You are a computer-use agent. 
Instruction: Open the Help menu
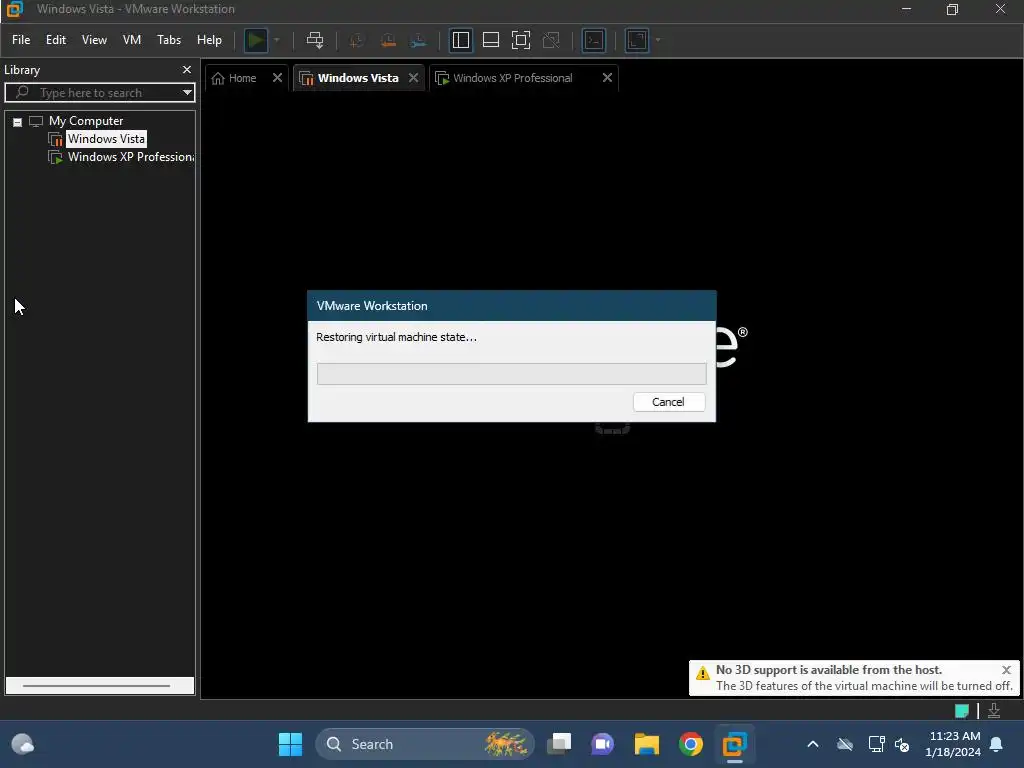coord(209,40)
